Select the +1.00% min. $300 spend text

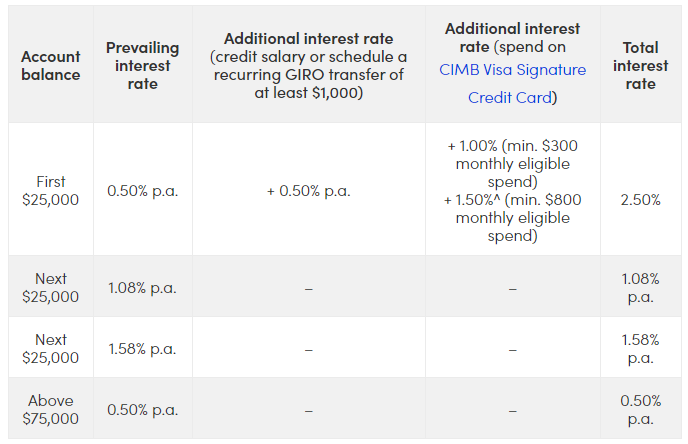(512, 163)
